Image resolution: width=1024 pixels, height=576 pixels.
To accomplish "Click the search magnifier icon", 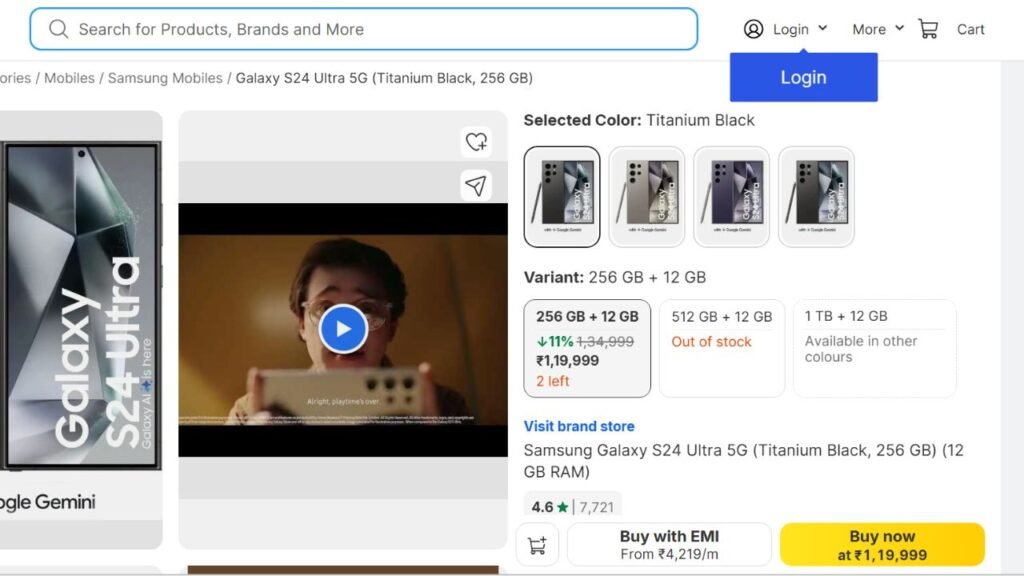I will (59, 29).
